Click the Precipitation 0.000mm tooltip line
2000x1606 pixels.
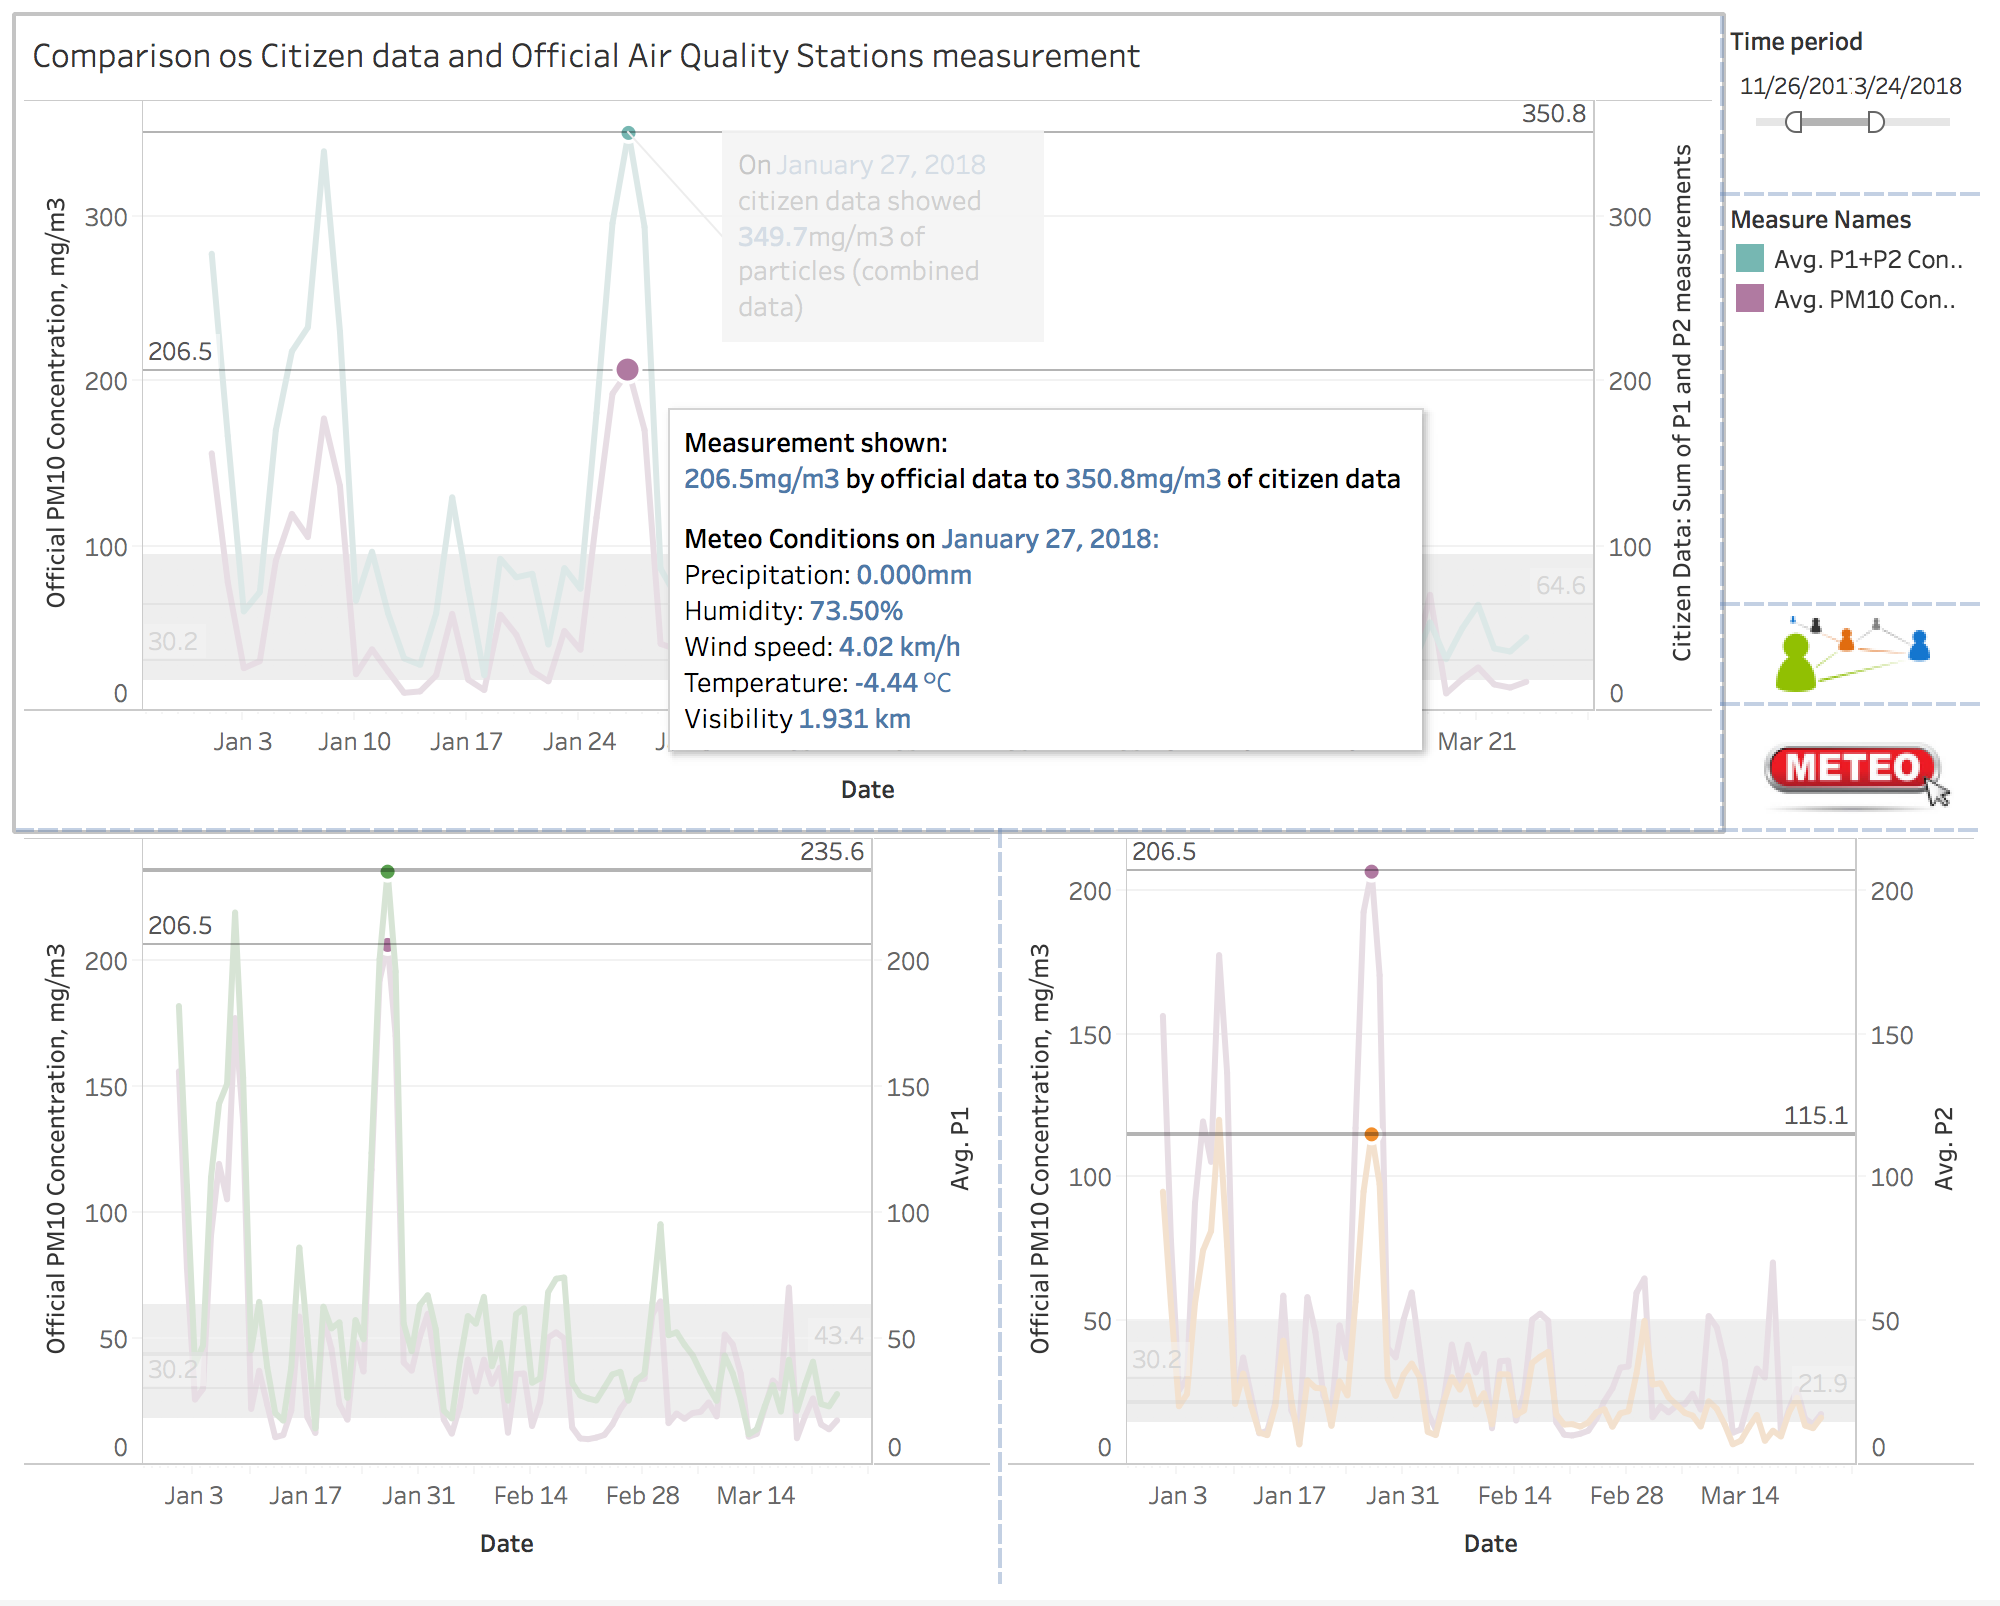tap(828, 575)
